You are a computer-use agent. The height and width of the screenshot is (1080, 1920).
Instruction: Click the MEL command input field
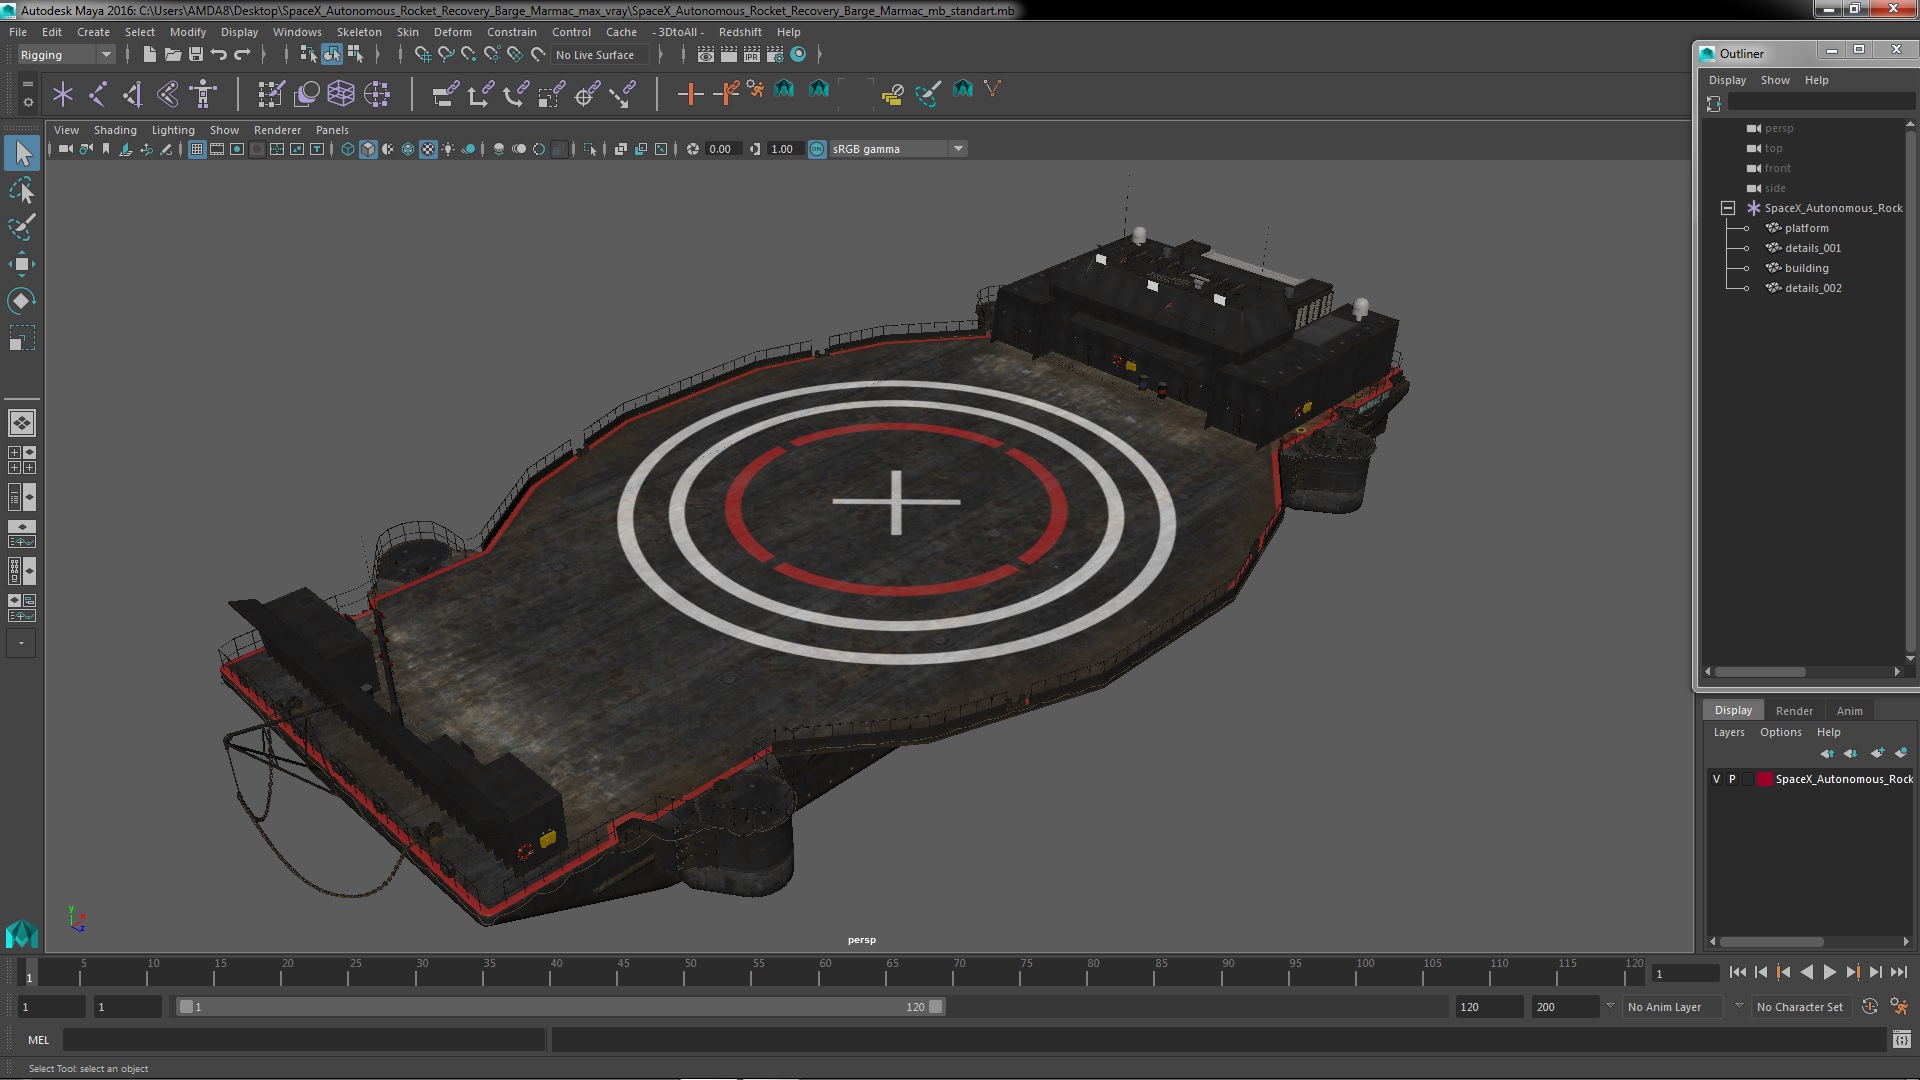(x=304, y=1040)
